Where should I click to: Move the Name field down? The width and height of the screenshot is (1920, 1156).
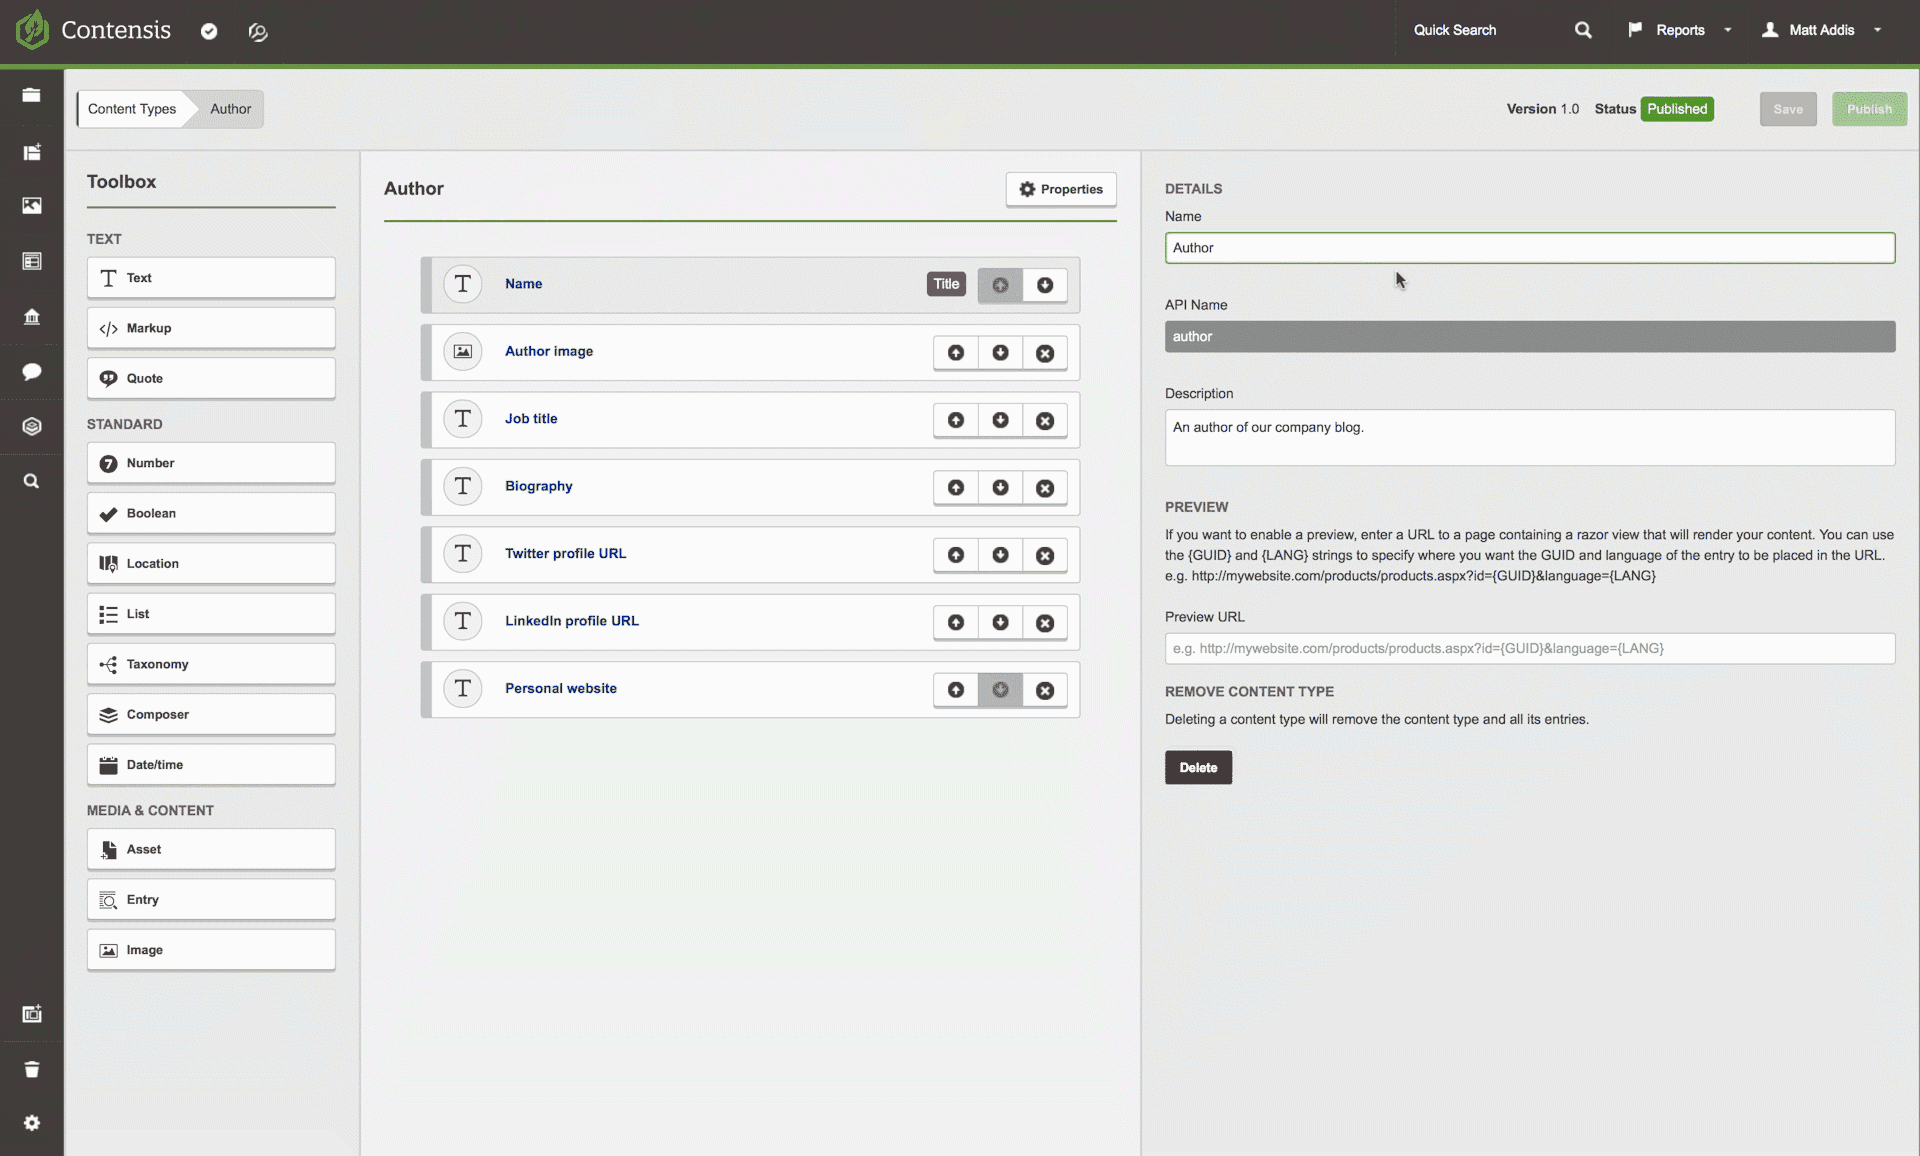(x=1045, y=285)
